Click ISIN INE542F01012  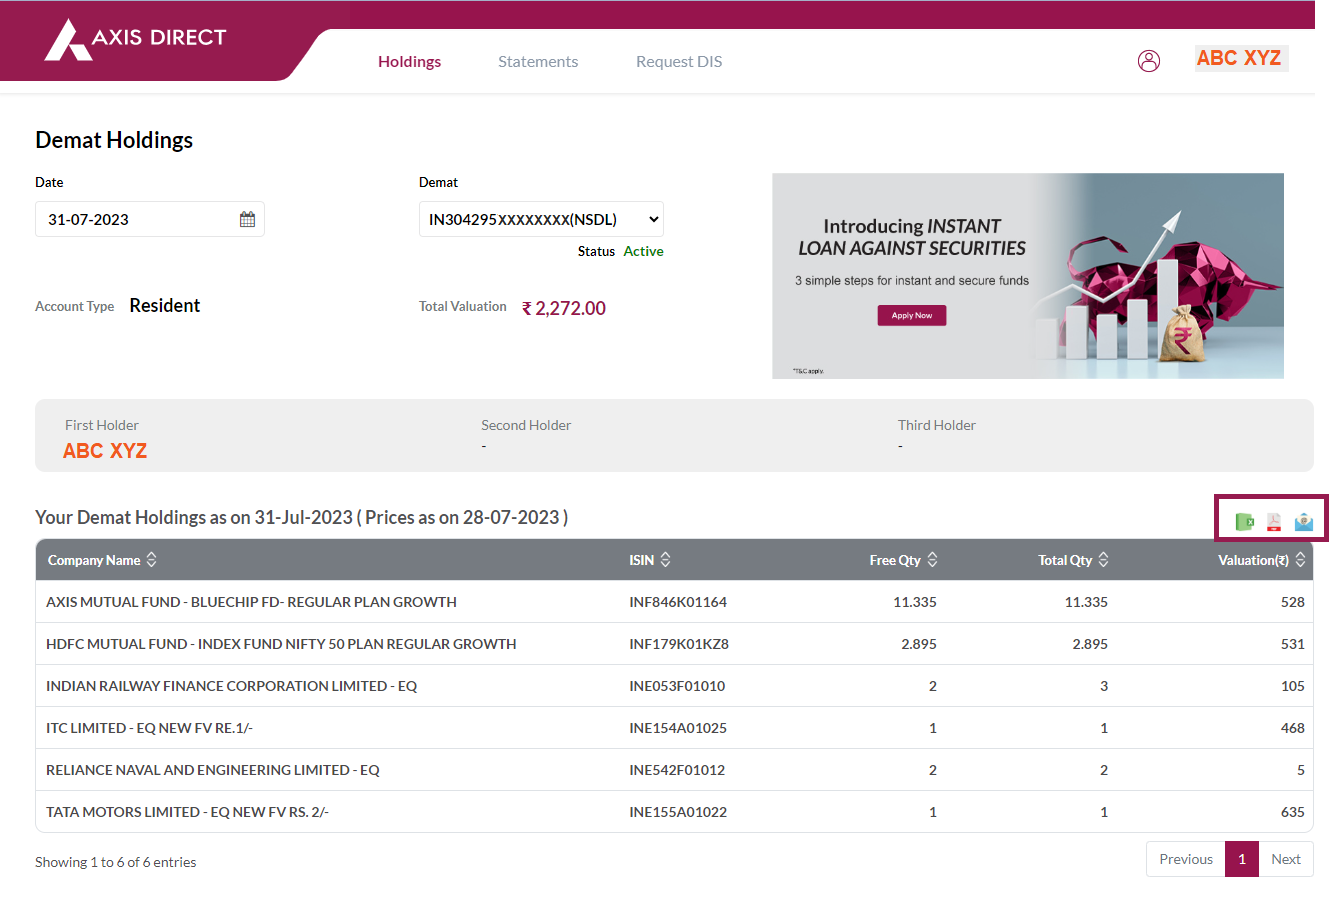pos(677,770)
